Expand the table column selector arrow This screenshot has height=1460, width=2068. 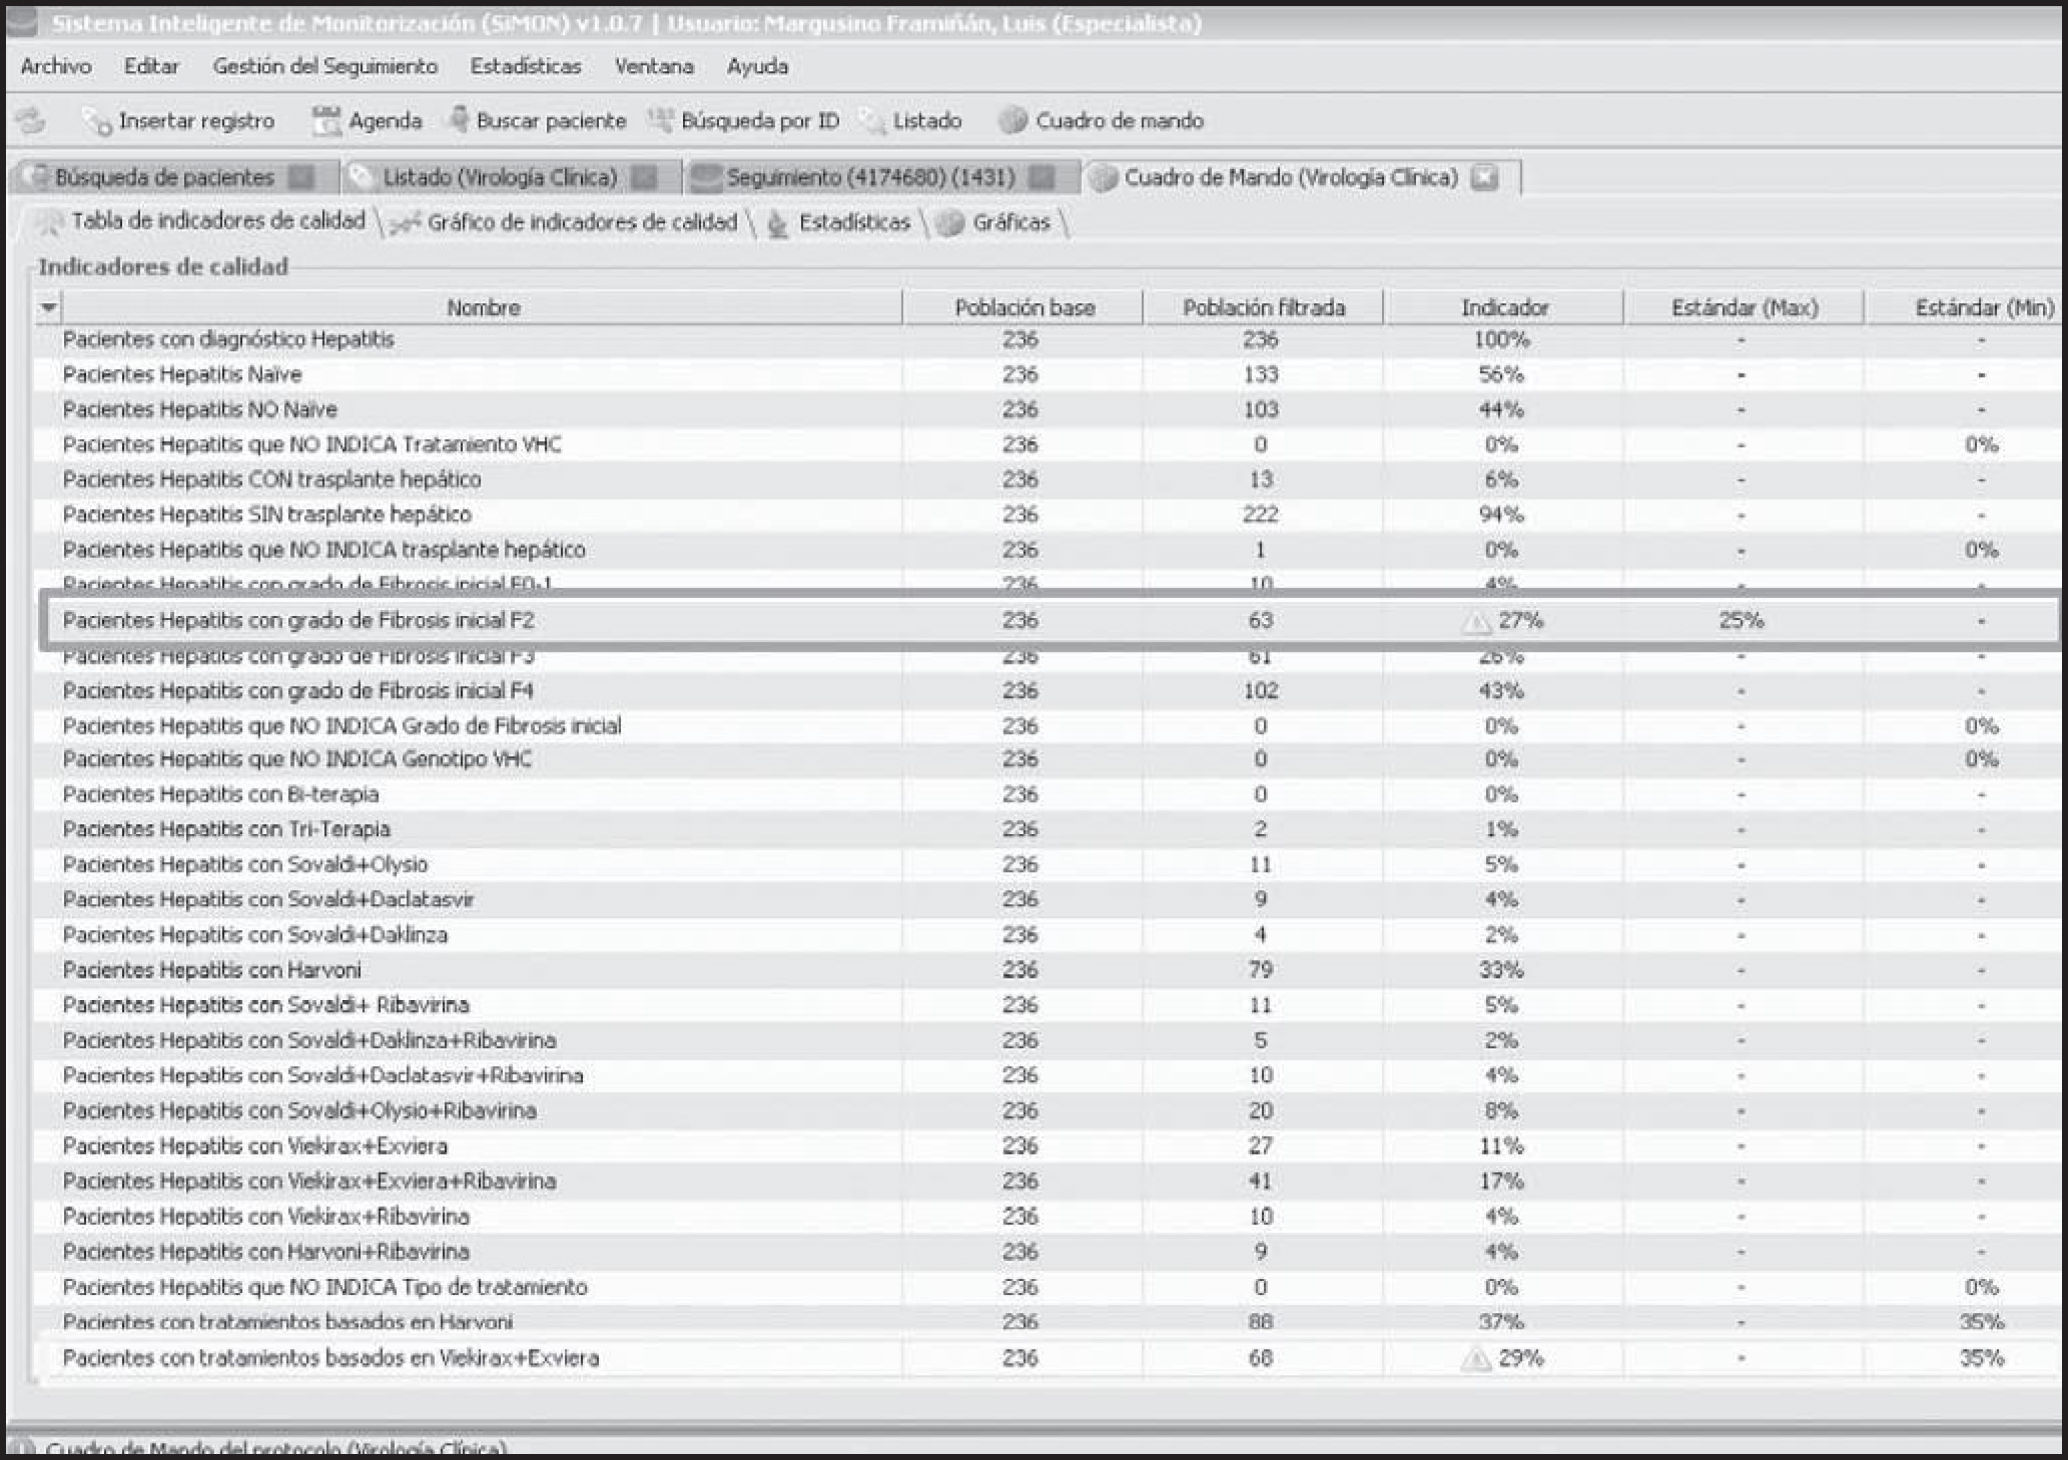(48, 307)
